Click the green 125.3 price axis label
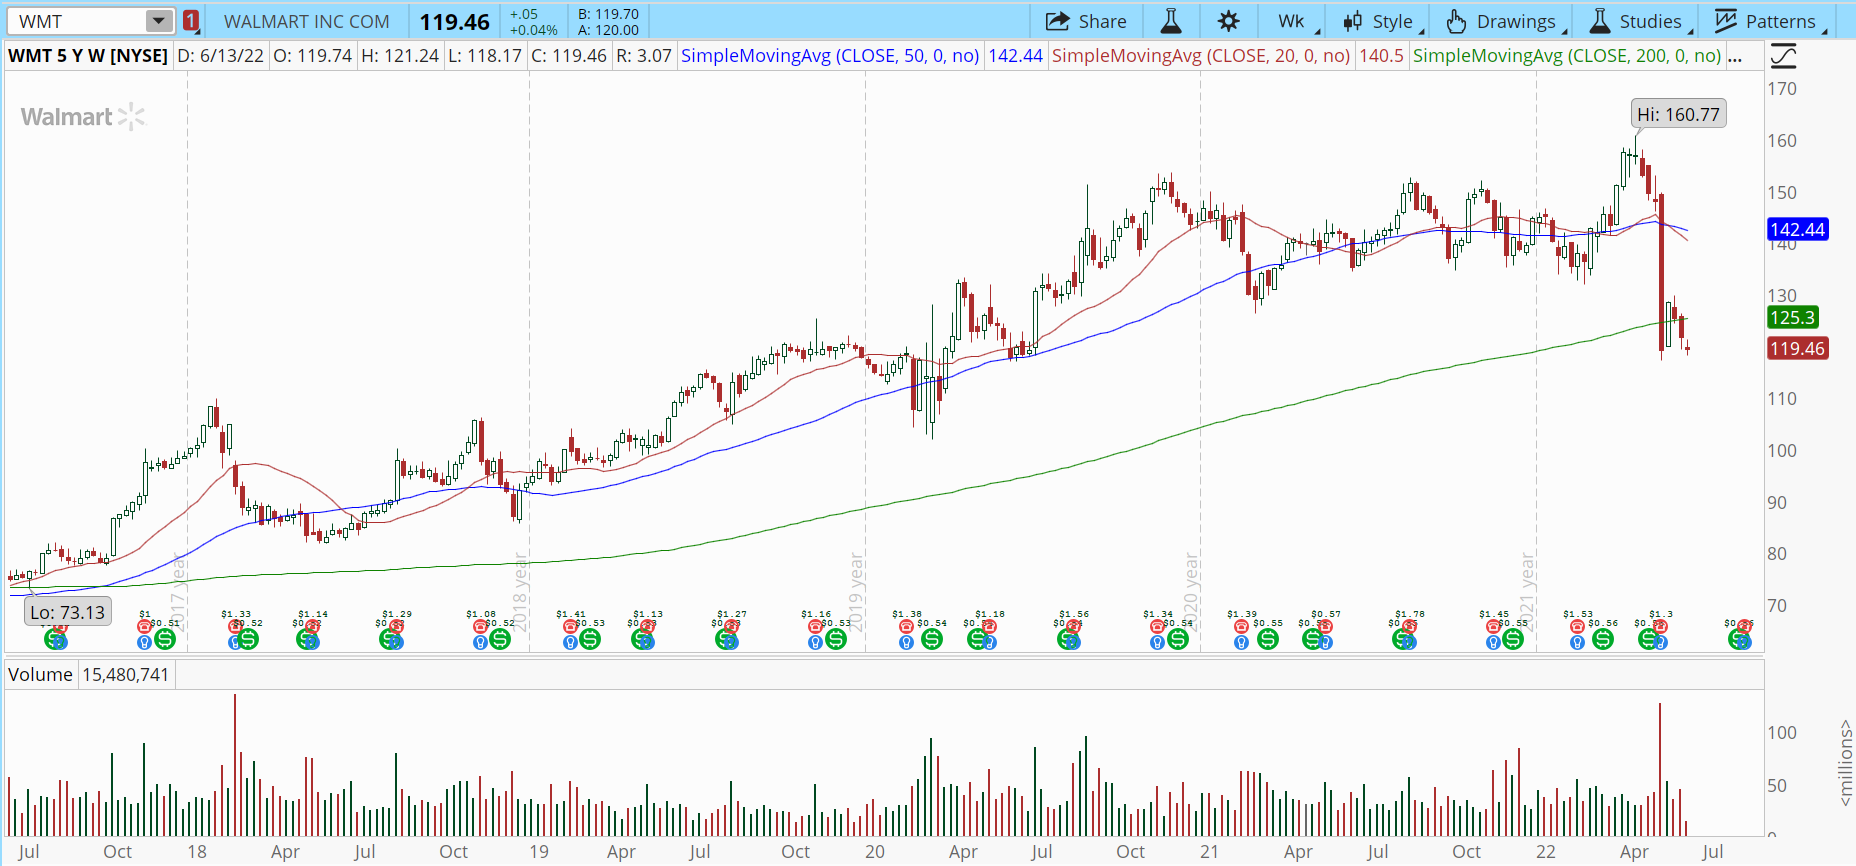 [x=1792, y=317]
